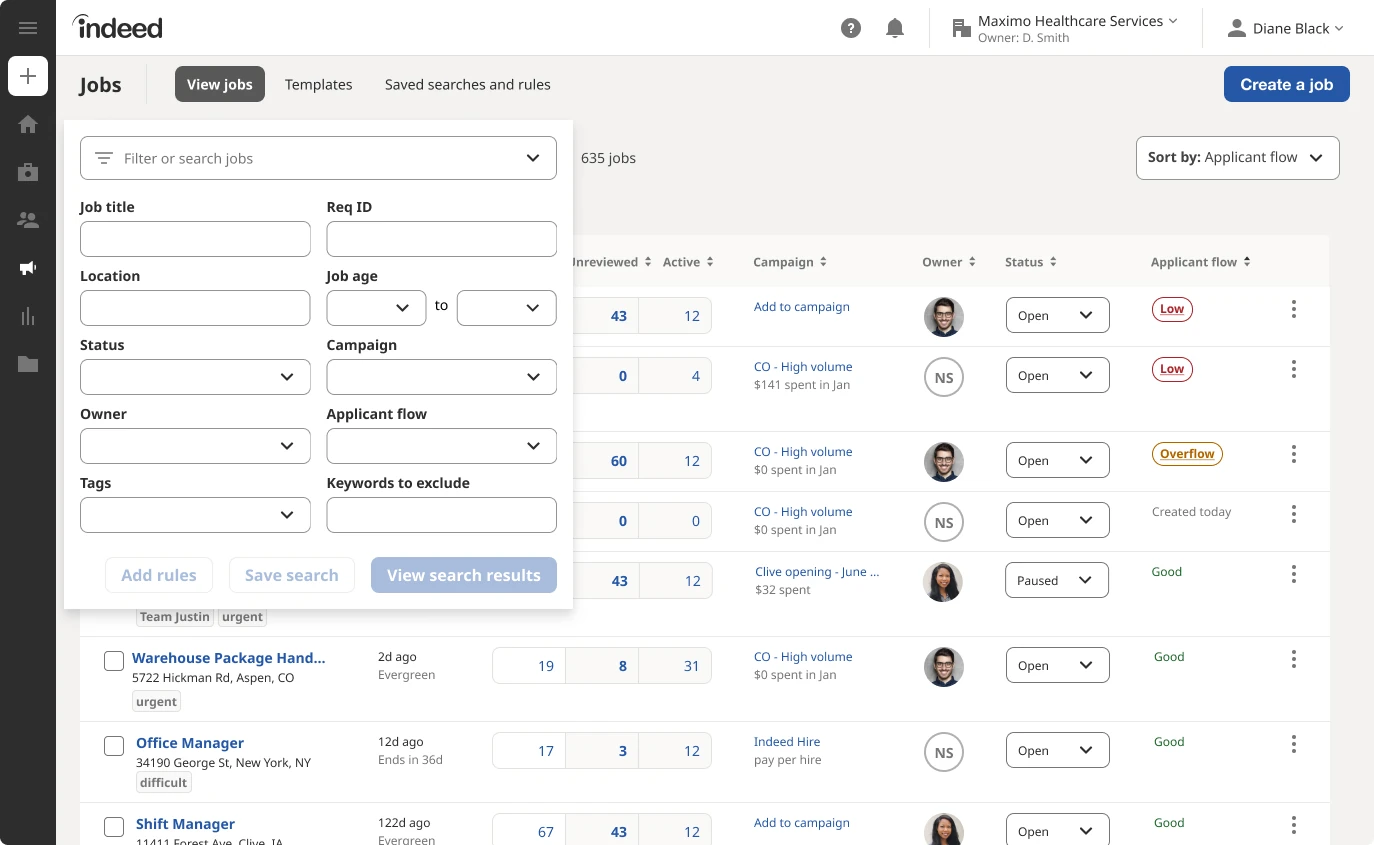Click View search results button
Screen dimensions: 1374x845
[464, 575]
